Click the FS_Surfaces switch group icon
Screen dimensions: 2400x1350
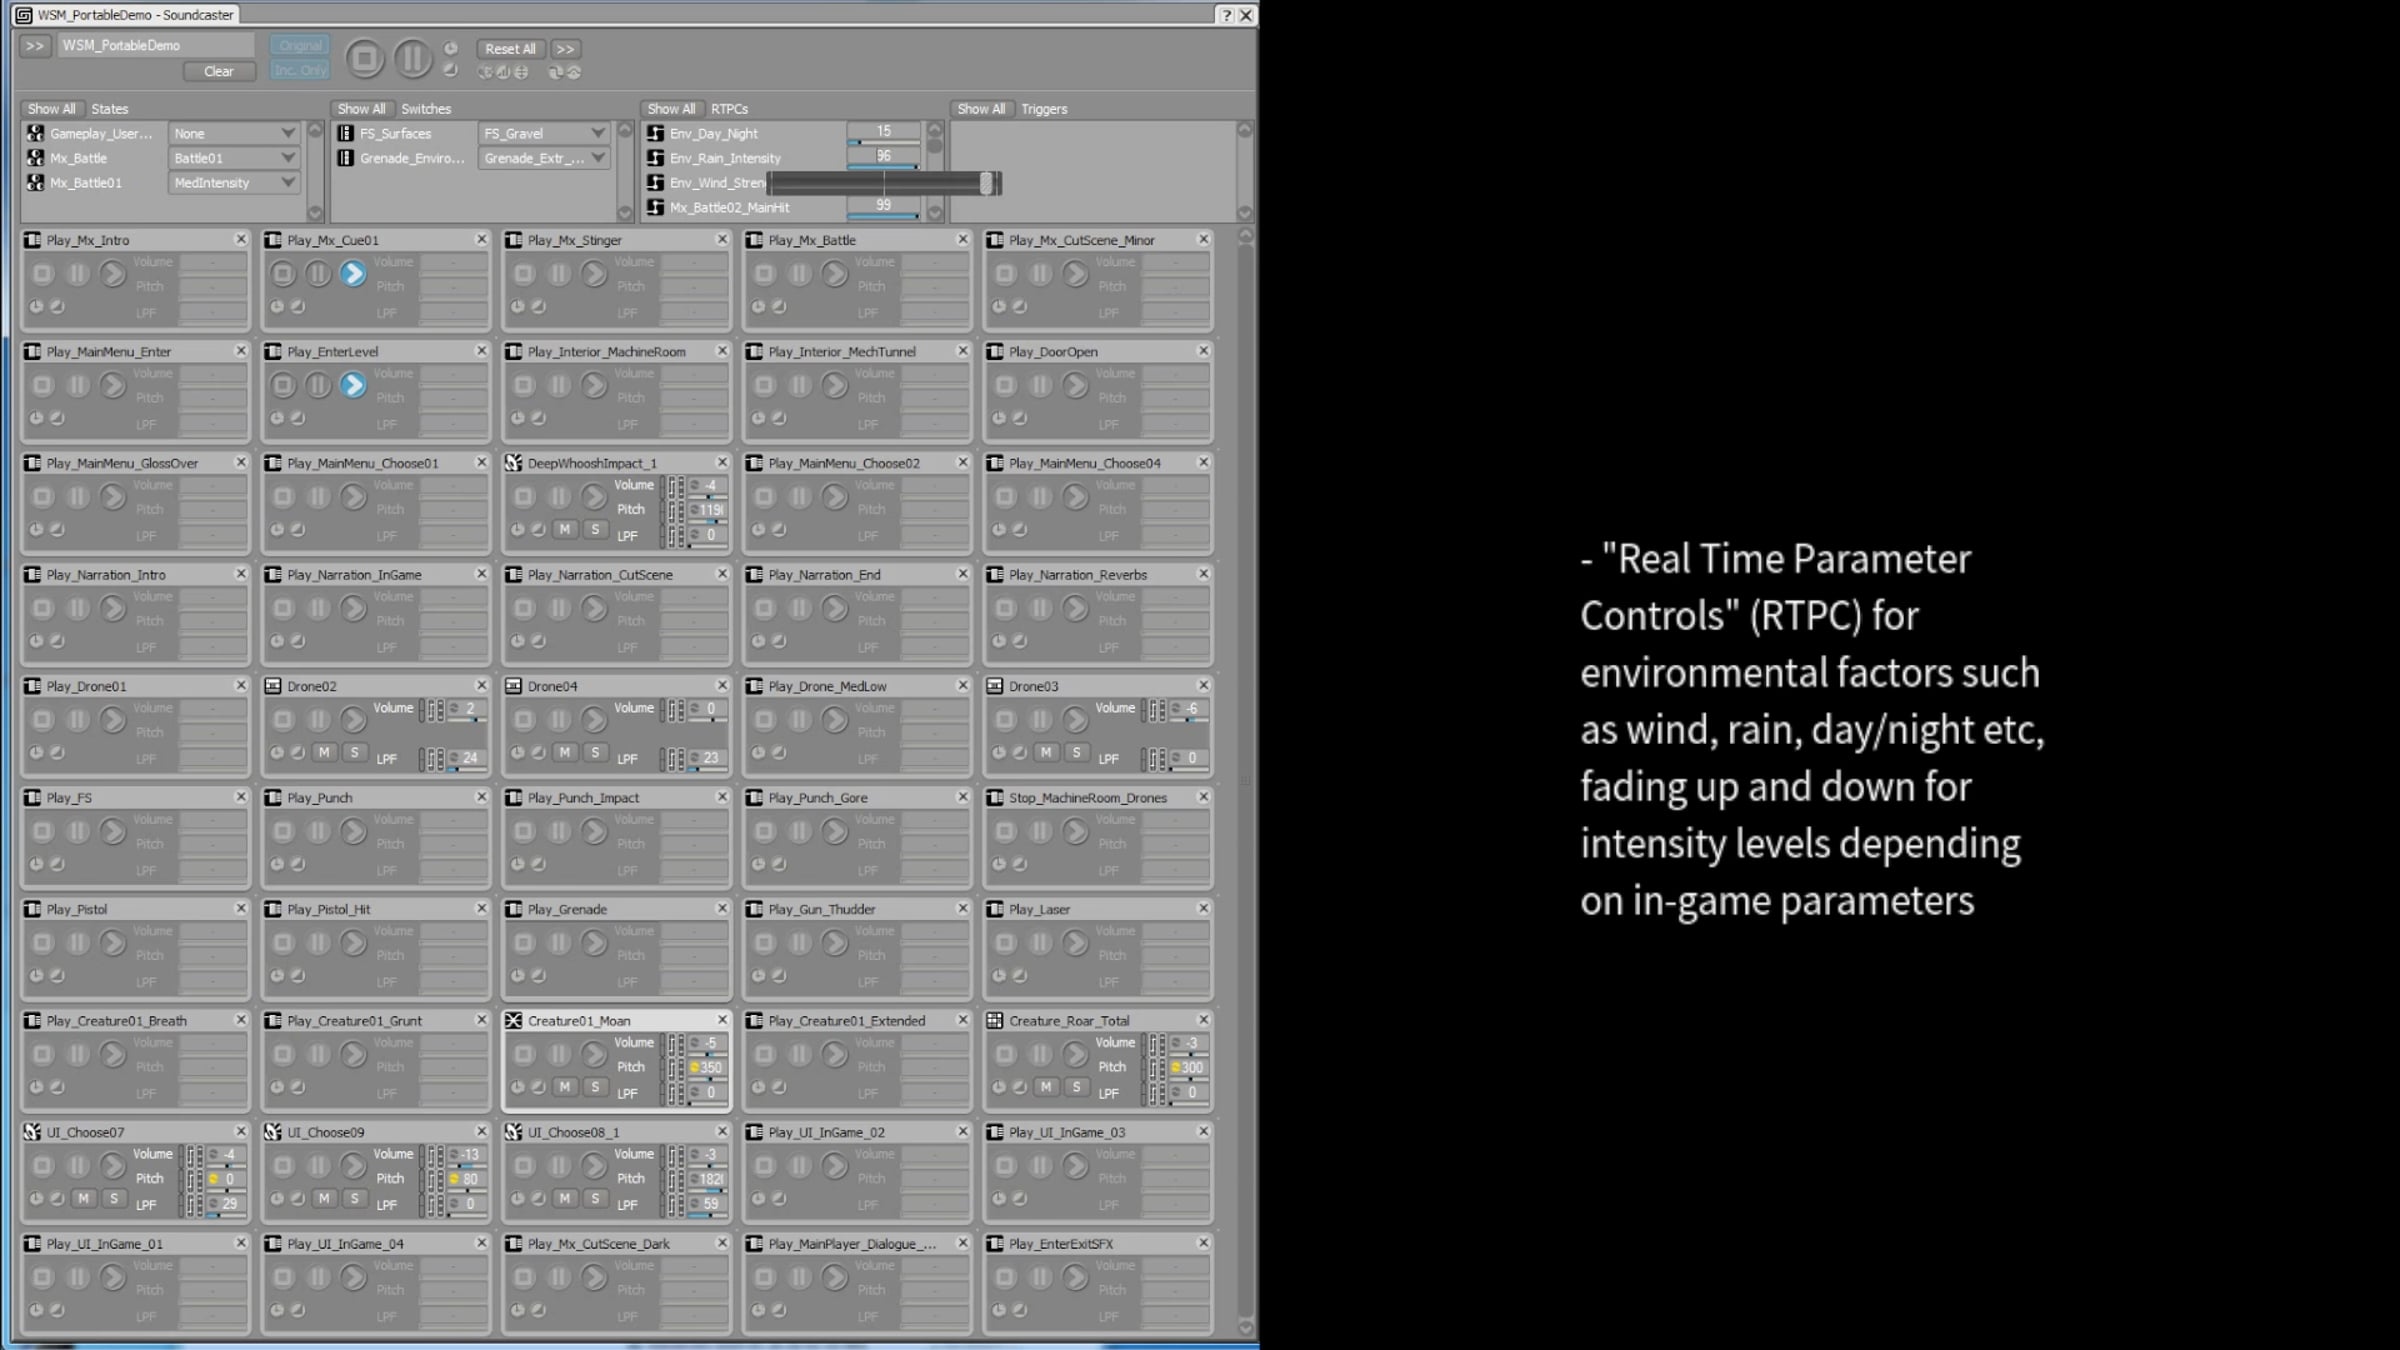[x=346, y=133]
